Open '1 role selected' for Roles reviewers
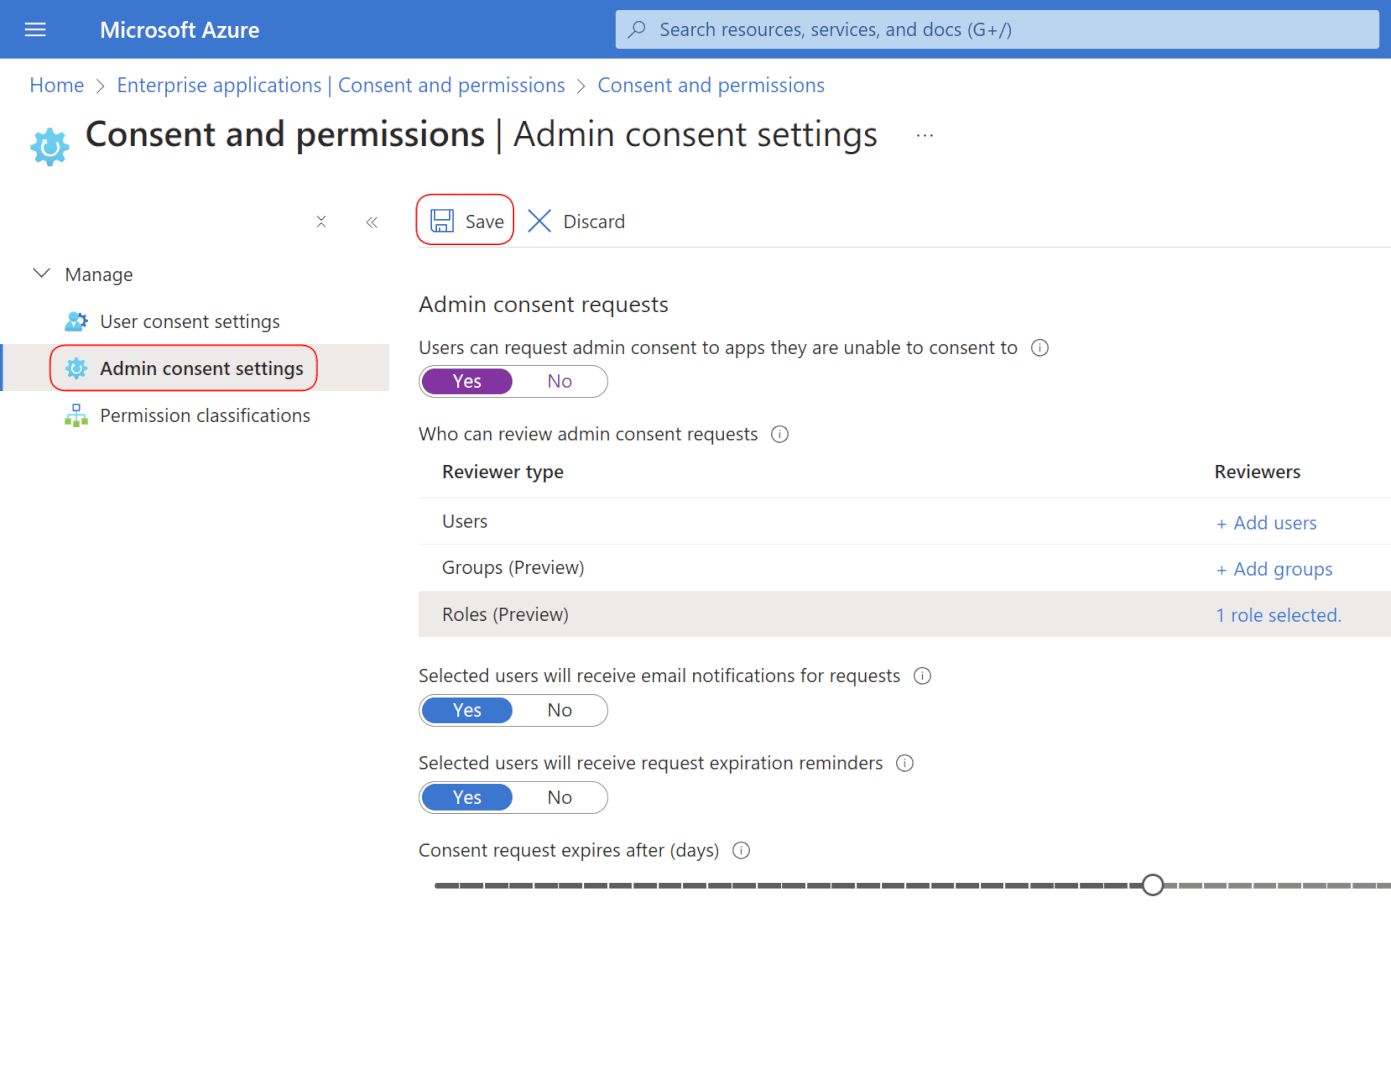The image size is (1391, 1080). point(1278,614)
